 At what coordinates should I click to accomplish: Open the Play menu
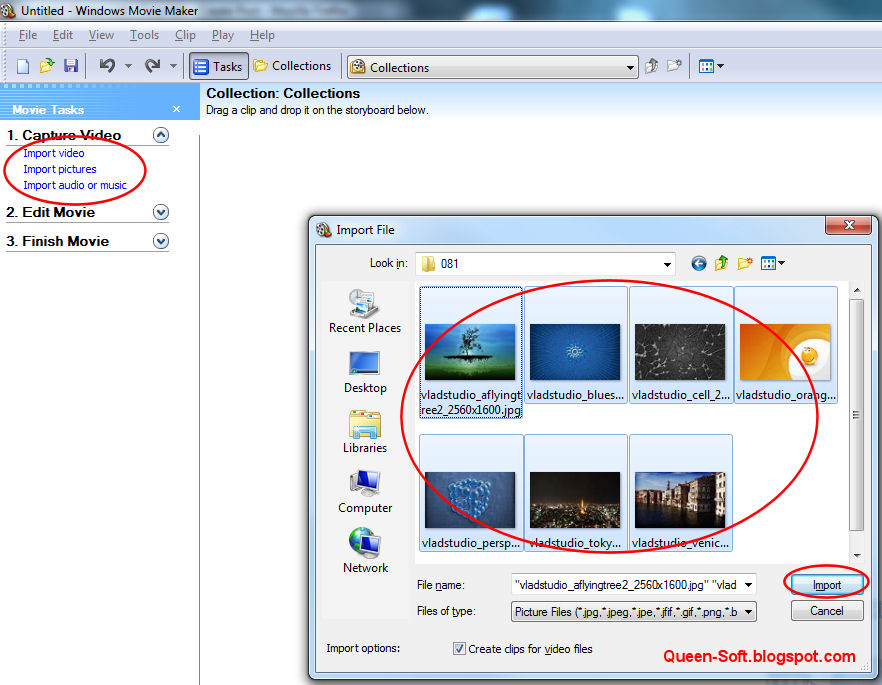[x=223, y=35]
